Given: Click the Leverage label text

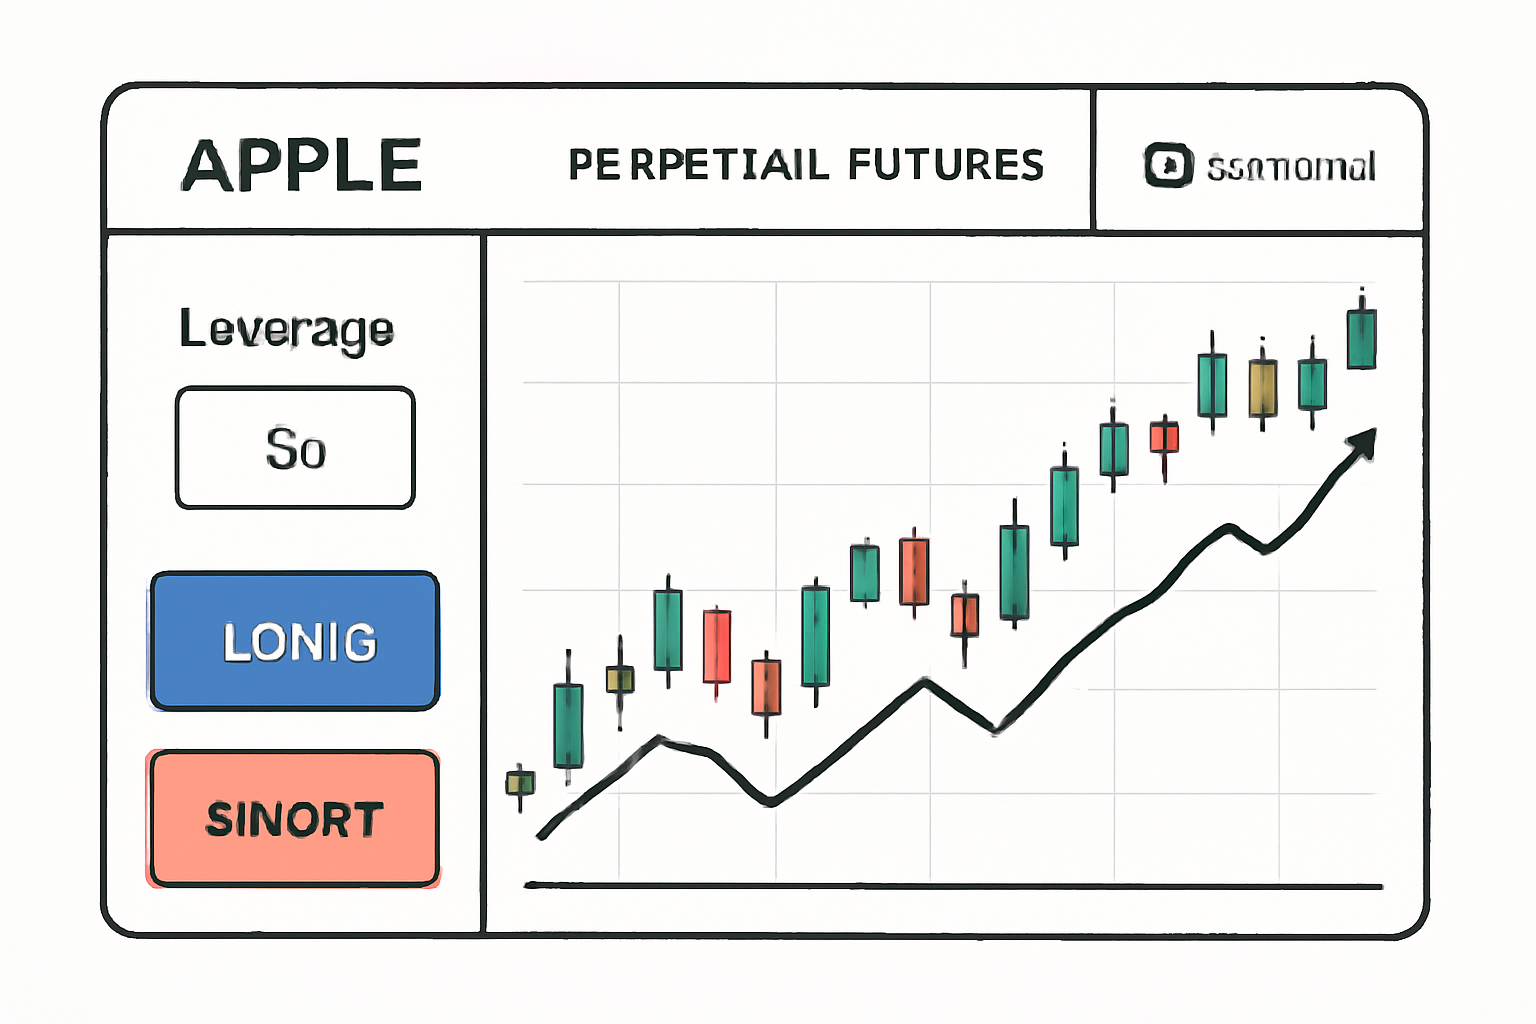Looking at the screenshot, I should pos(287,329).
